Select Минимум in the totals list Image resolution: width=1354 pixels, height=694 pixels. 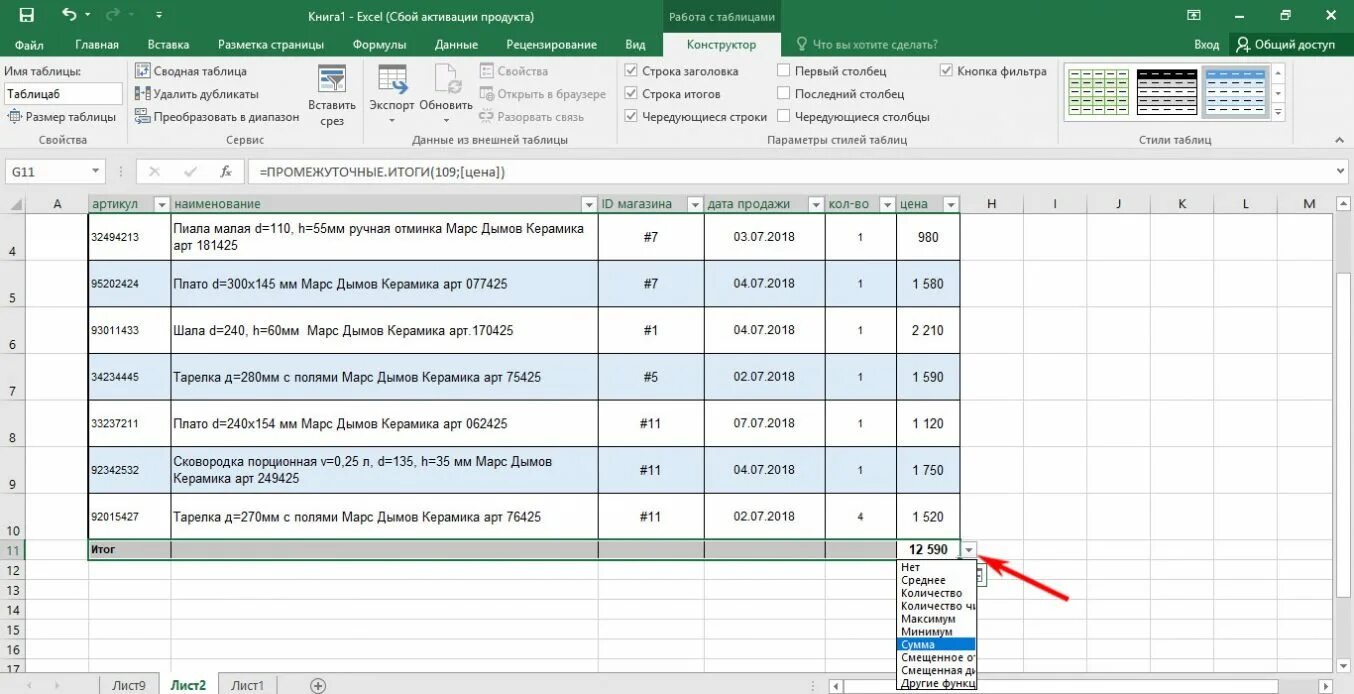click(x=937, y=633)
